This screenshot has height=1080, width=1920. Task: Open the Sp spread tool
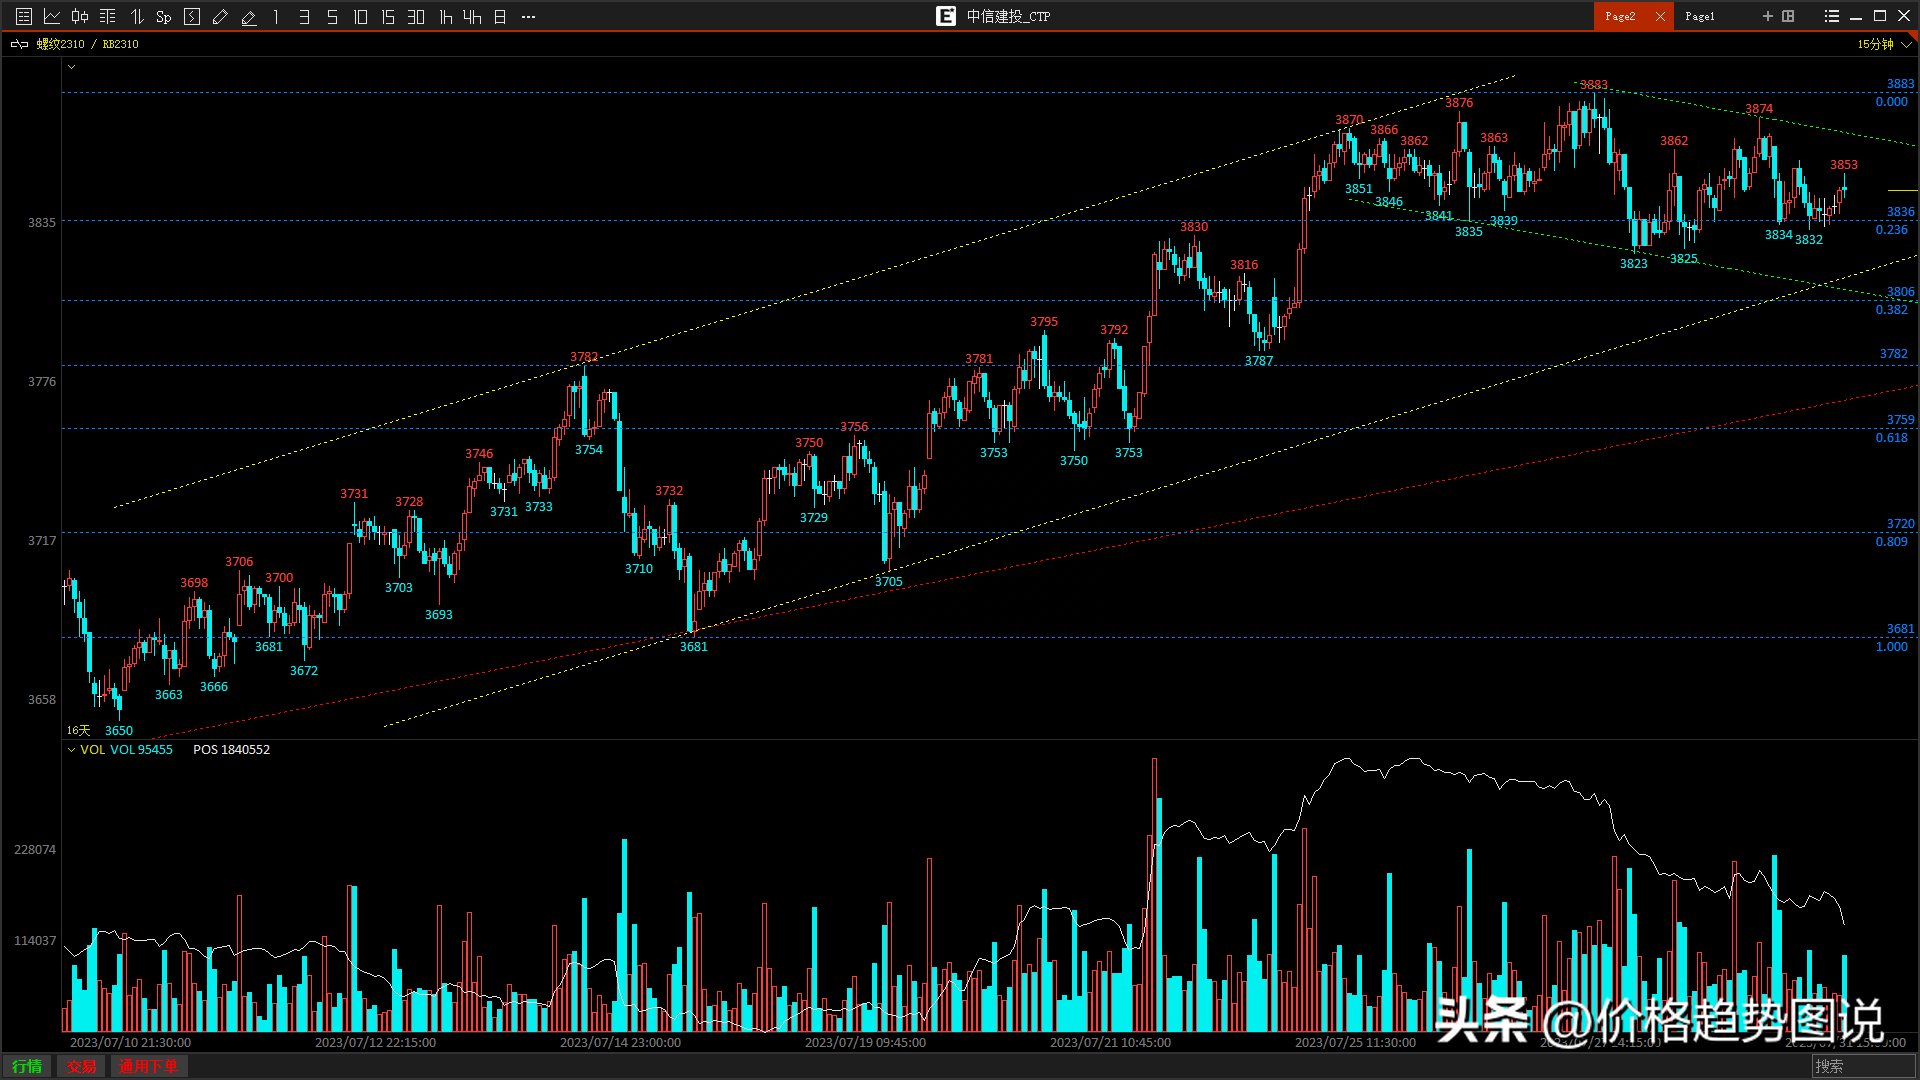coord(164,16)
